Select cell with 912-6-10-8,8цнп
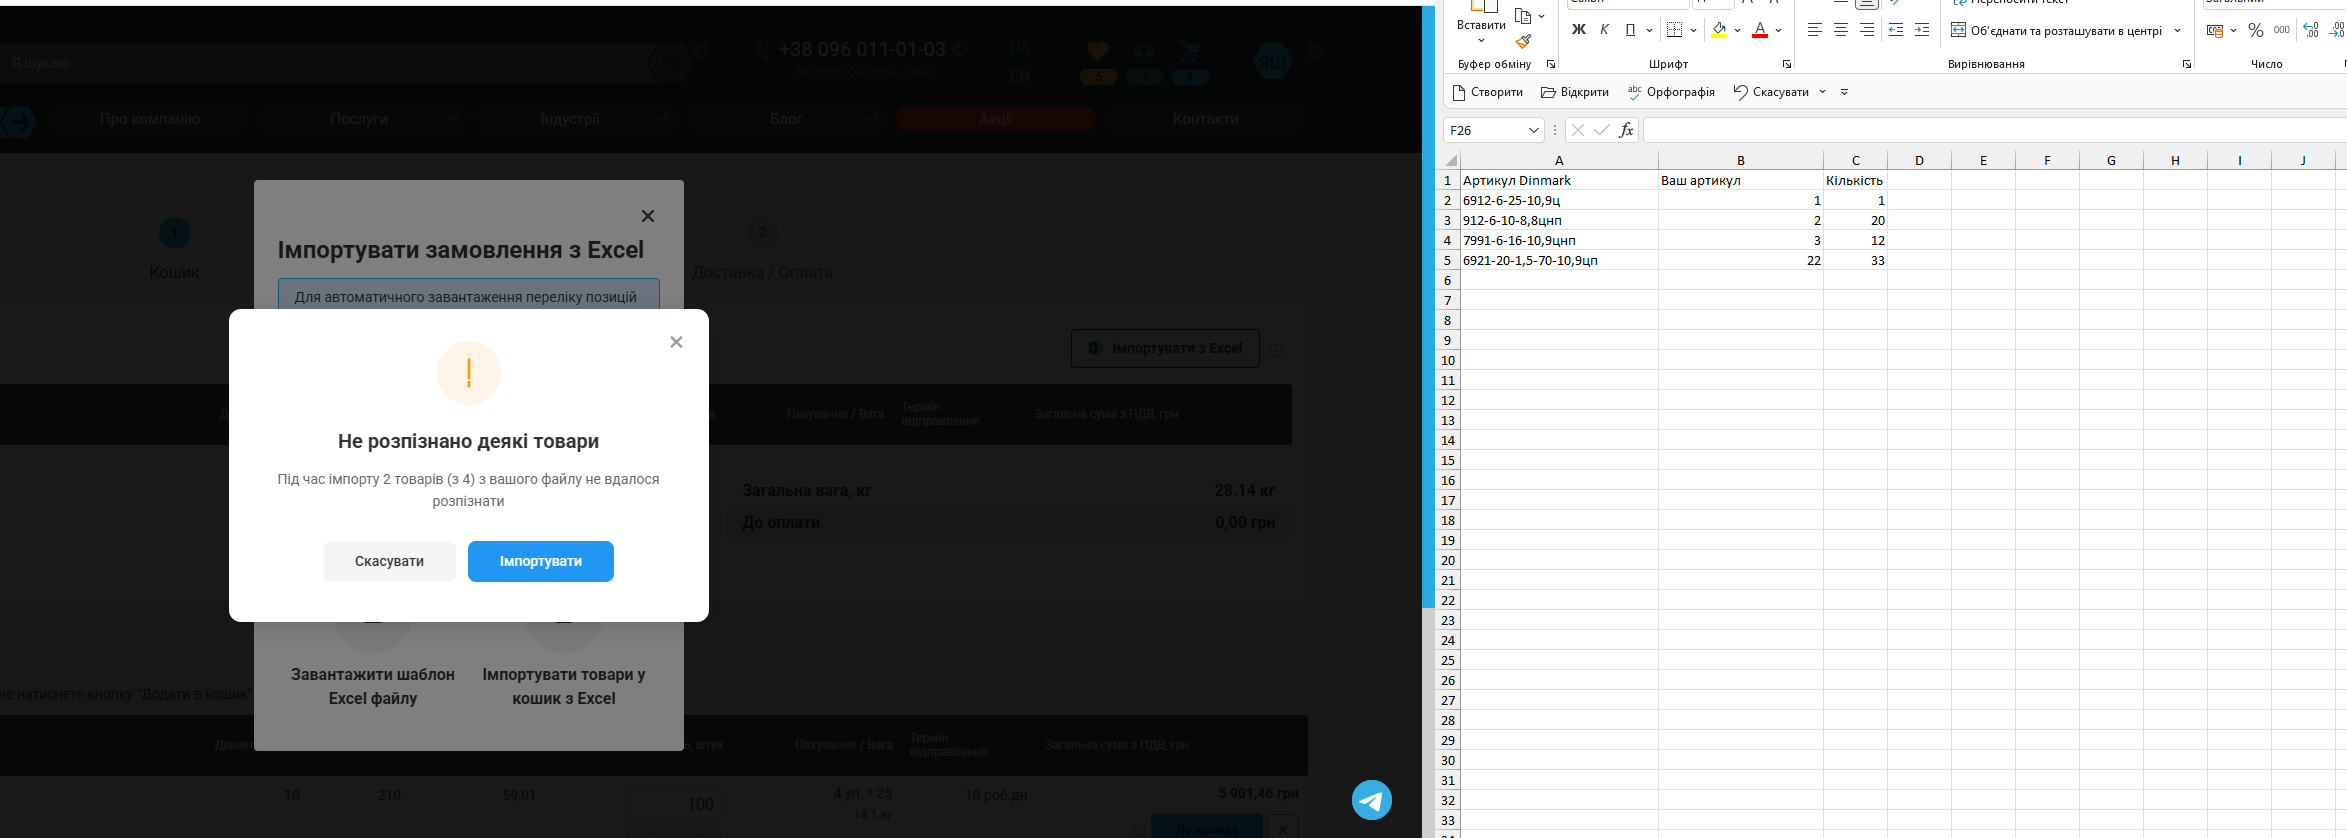This screenshot has height=838, width=2347. pyautogui.click(x=1559, y=220)
